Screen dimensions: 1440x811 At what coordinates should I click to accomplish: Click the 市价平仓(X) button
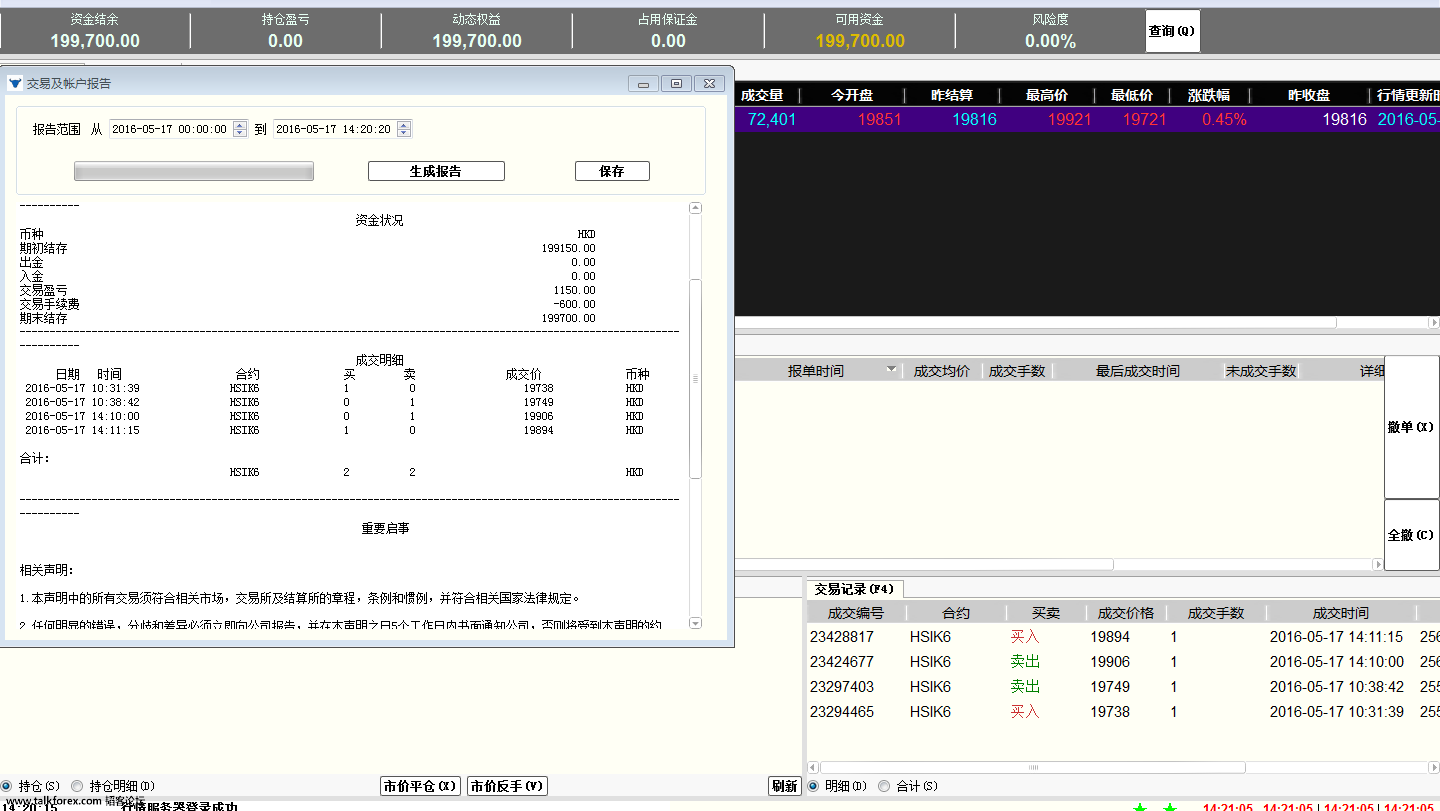tap(420, 786)
